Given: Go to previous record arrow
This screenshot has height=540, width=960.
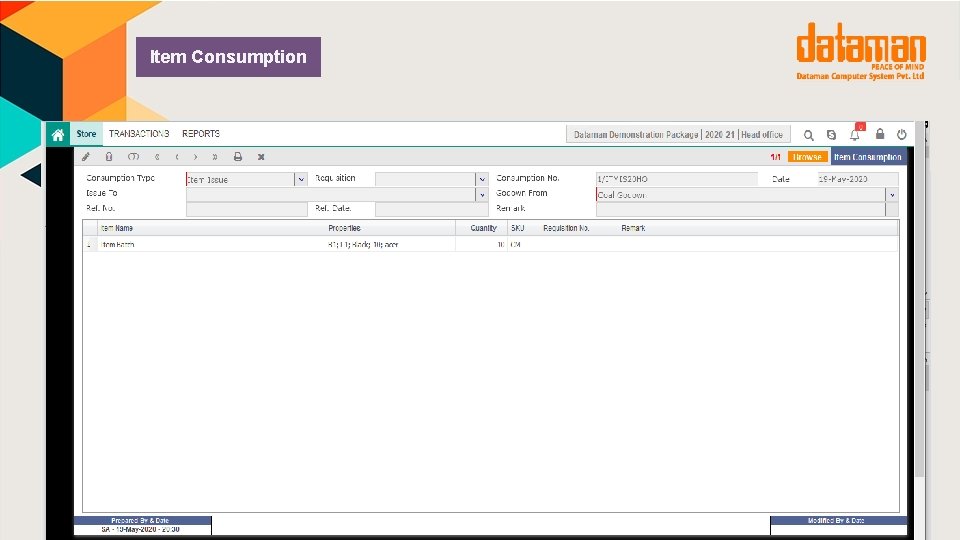Looking at the screenshot, I should [177, 157].
